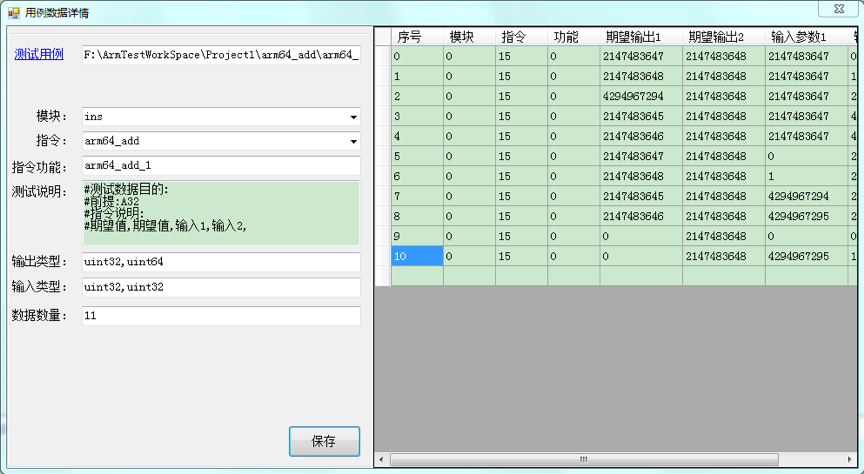Click the 指令功能 field with arm64_add_1
The height and width of the screenshot is (474, 864).
click(x=220, y=165)
